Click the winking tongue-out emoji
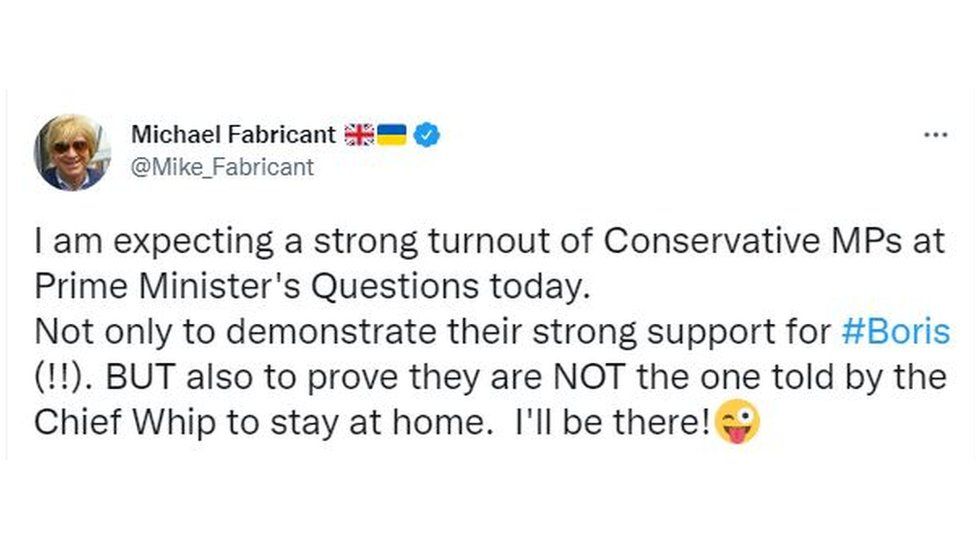 pos(737,421)
